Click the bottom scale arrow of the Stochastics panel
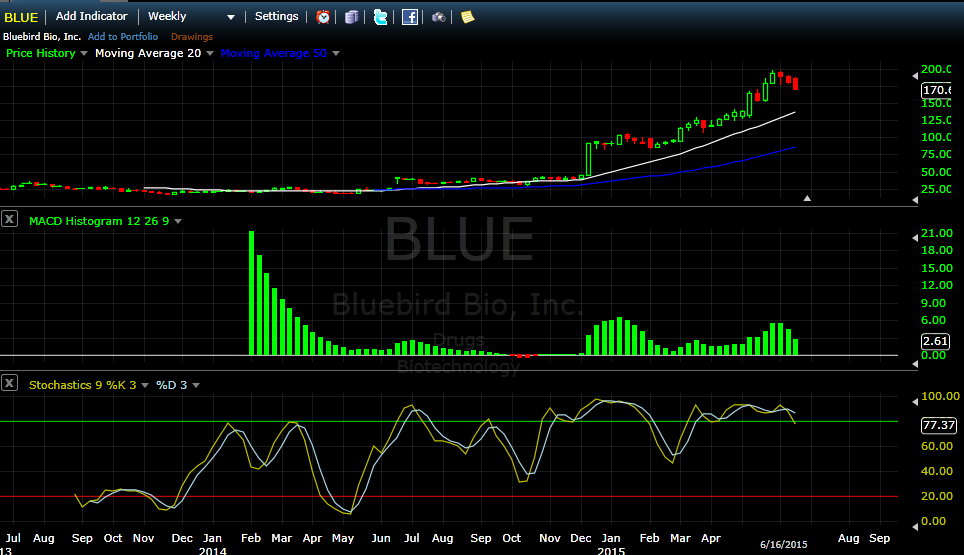 click(x=915, y=526)
